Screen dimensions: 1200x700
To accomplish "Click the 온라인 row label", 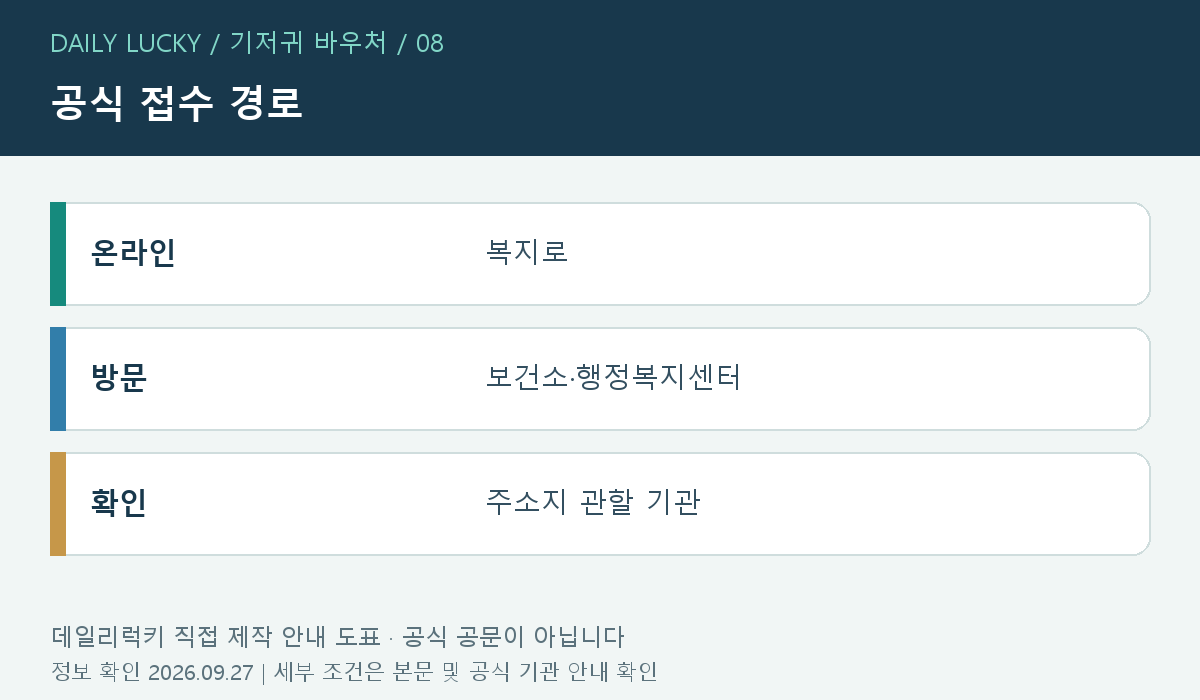I will point(133,254).
